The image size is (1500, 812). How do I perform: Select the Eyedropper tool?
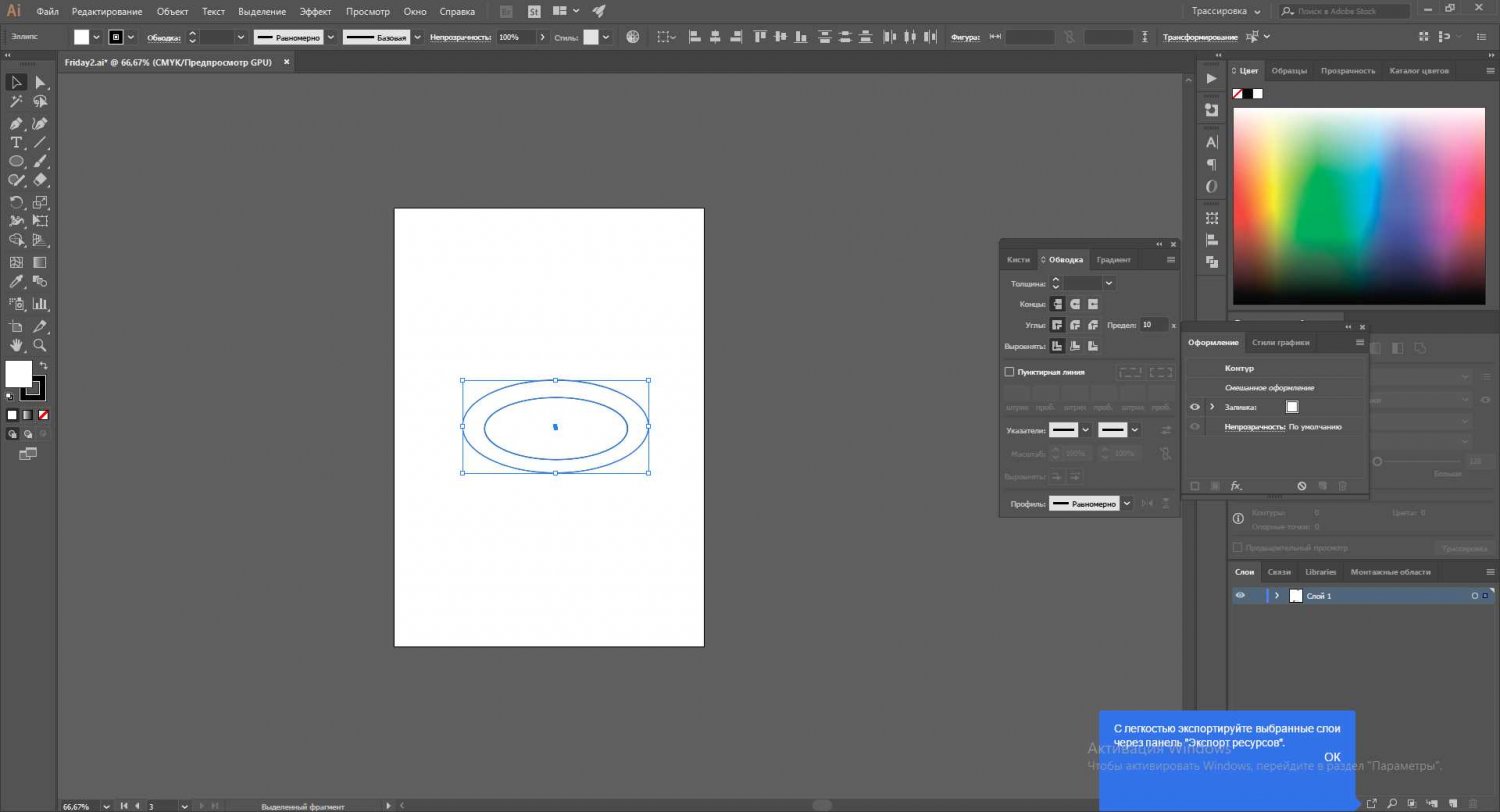pyautogui.click(x=17, y=283)
